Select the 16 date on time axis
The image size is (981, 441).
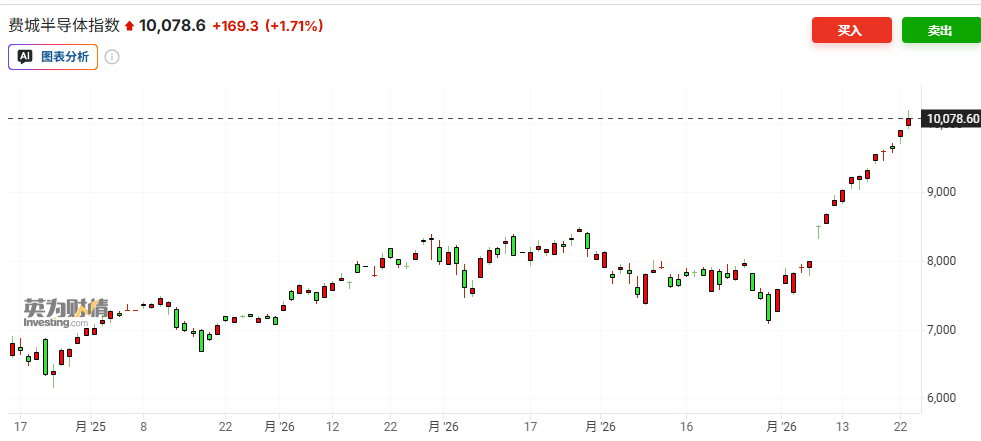686,427
